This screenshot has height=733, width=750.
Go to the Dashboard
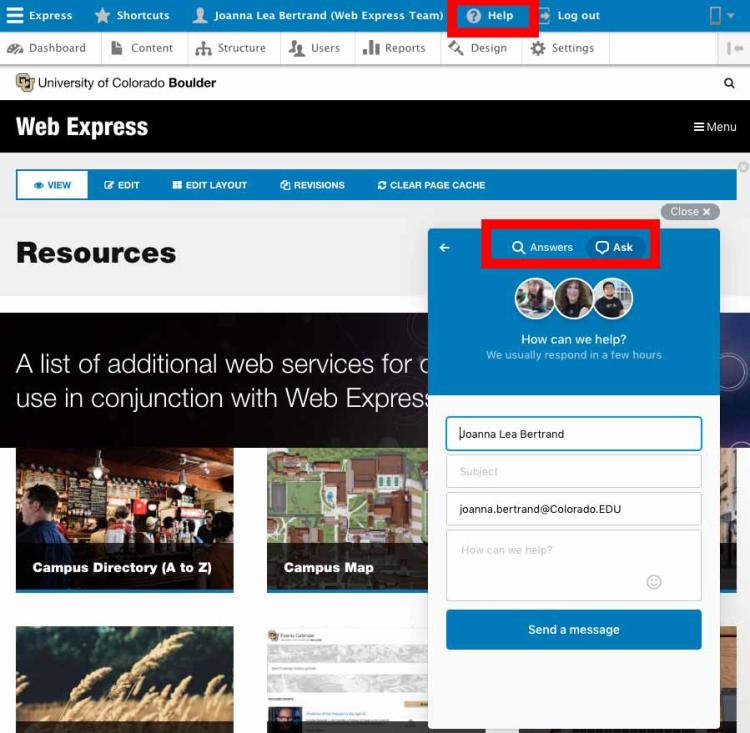[46, 48]
